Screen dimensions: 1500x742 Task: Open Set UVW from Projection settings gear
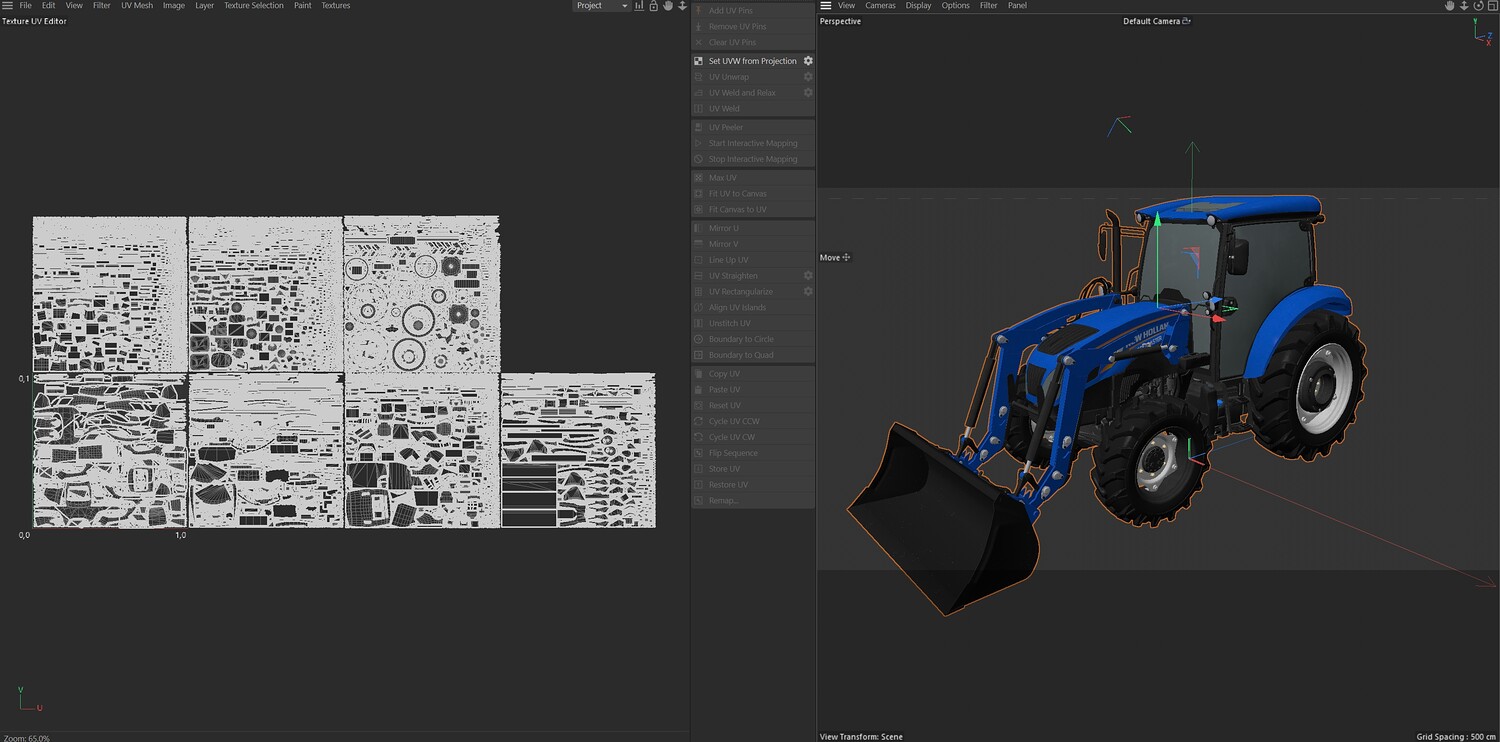(808, 61)
